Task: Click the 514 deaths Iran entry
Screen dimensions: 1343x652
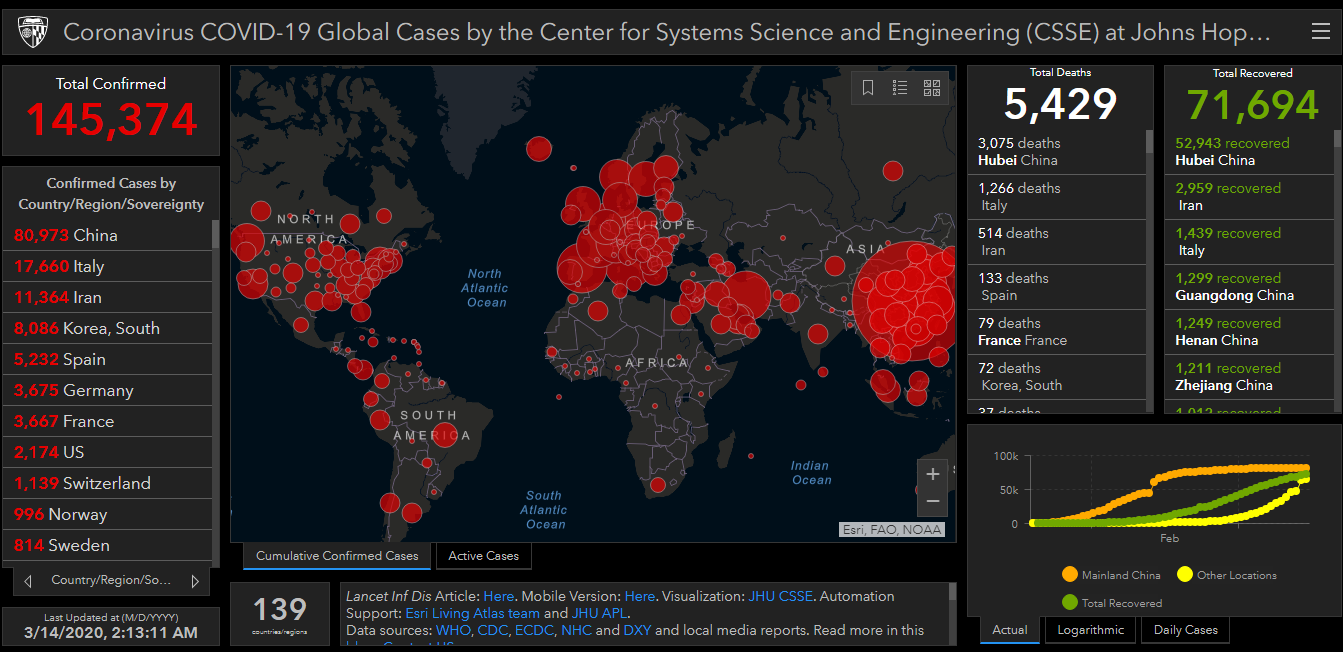Action: (x=1056, y=242)
